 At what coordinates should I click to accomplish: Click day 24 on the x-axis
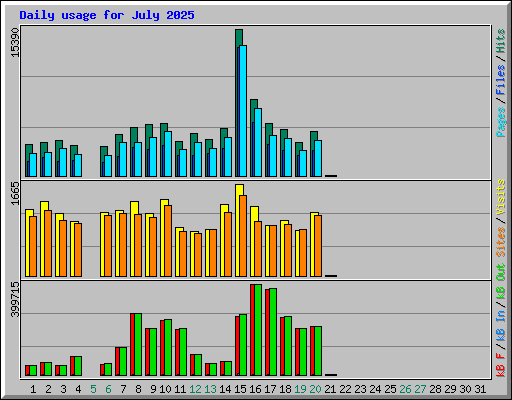click(x=375, y=389)
